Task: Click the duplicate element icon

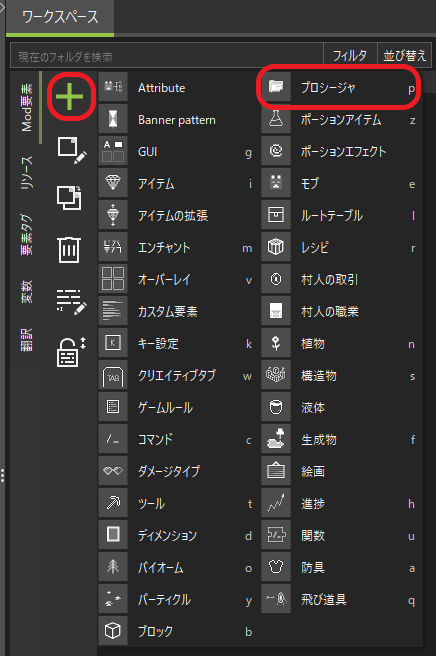Action: coord(69,197)
